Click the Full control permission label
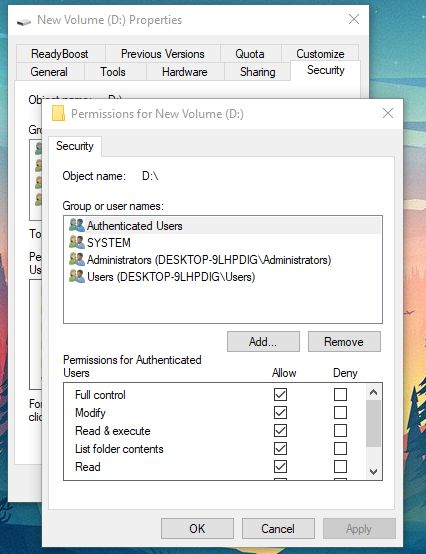Screen dimensions: 426x554 (x=100, y=395)
